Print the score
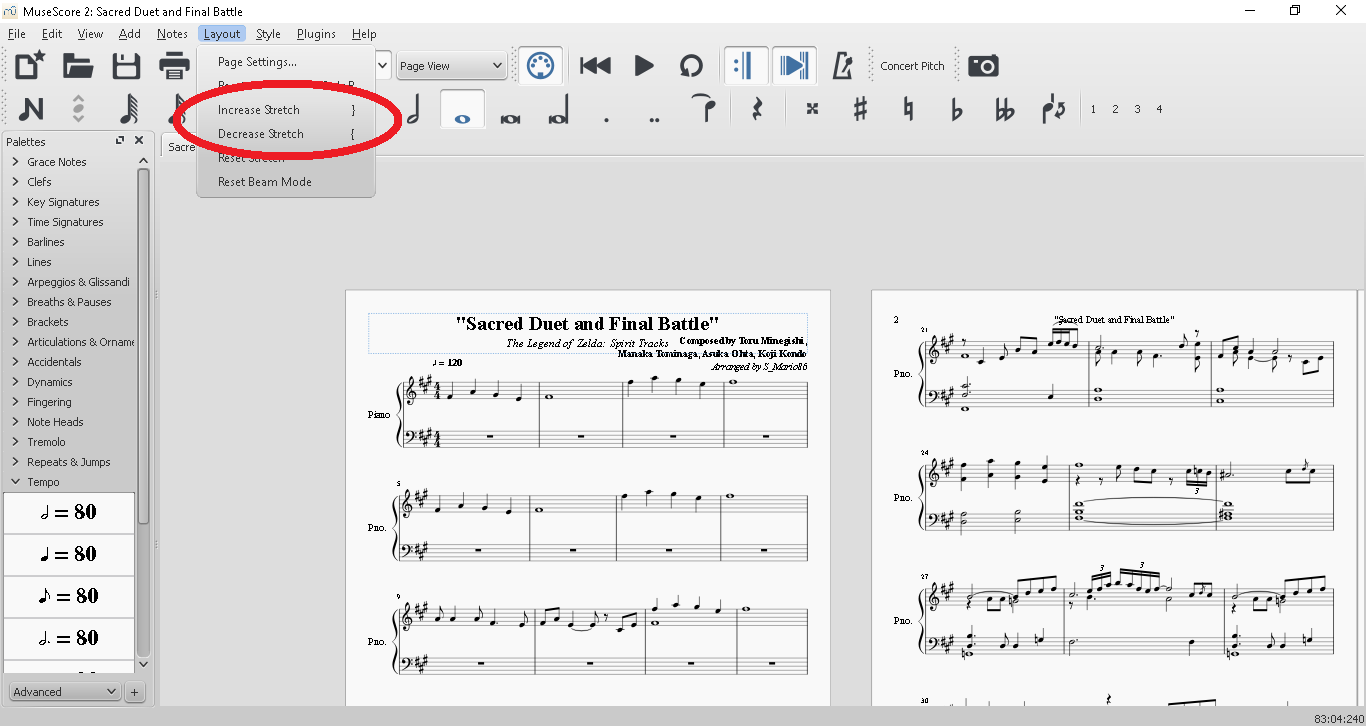This screenshot has height=726, width=1366. [x=174, y=66]
